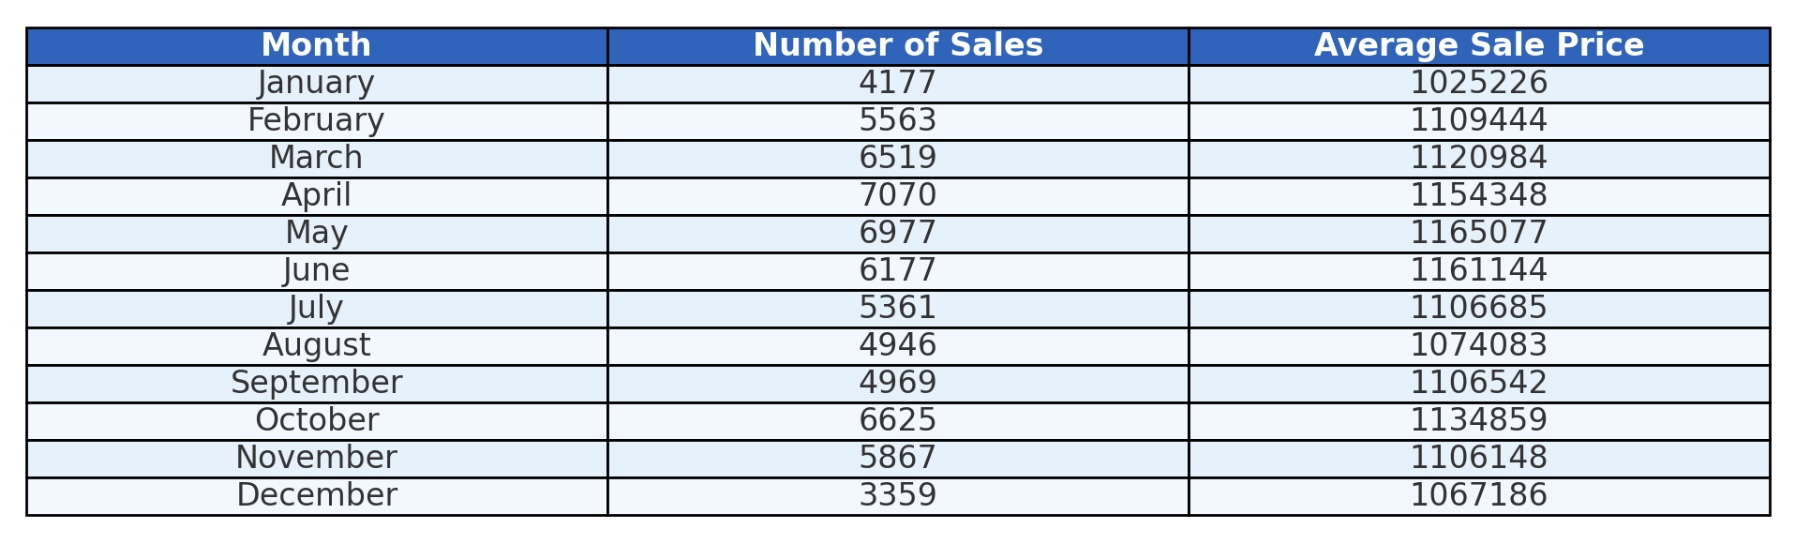Image resolution: width=1795 pixels, height=542 pixels.
Task: Select the March sales value 6519
Action: point(898,159)
